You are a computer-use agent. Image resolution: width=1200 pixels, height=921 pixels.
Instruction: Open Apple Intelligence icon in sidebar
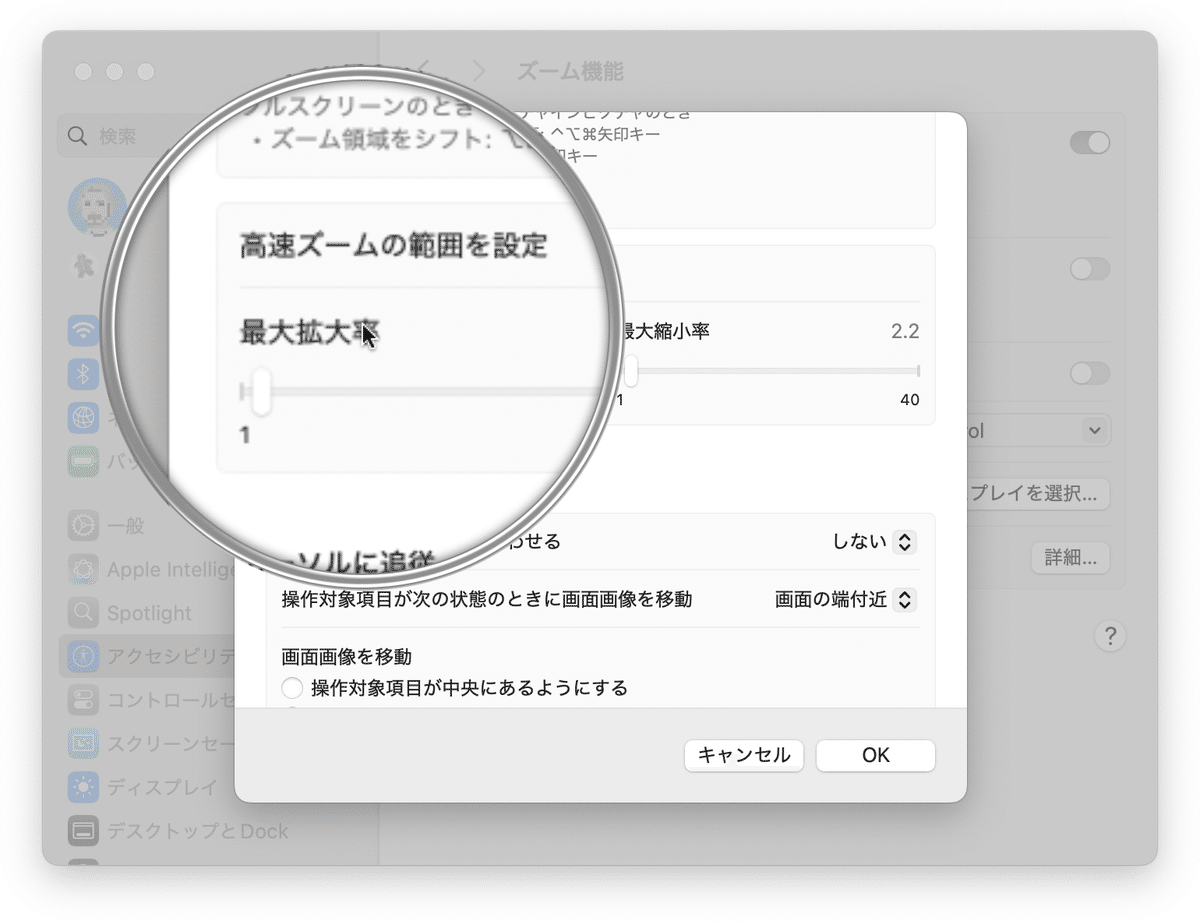click(83, 570)
